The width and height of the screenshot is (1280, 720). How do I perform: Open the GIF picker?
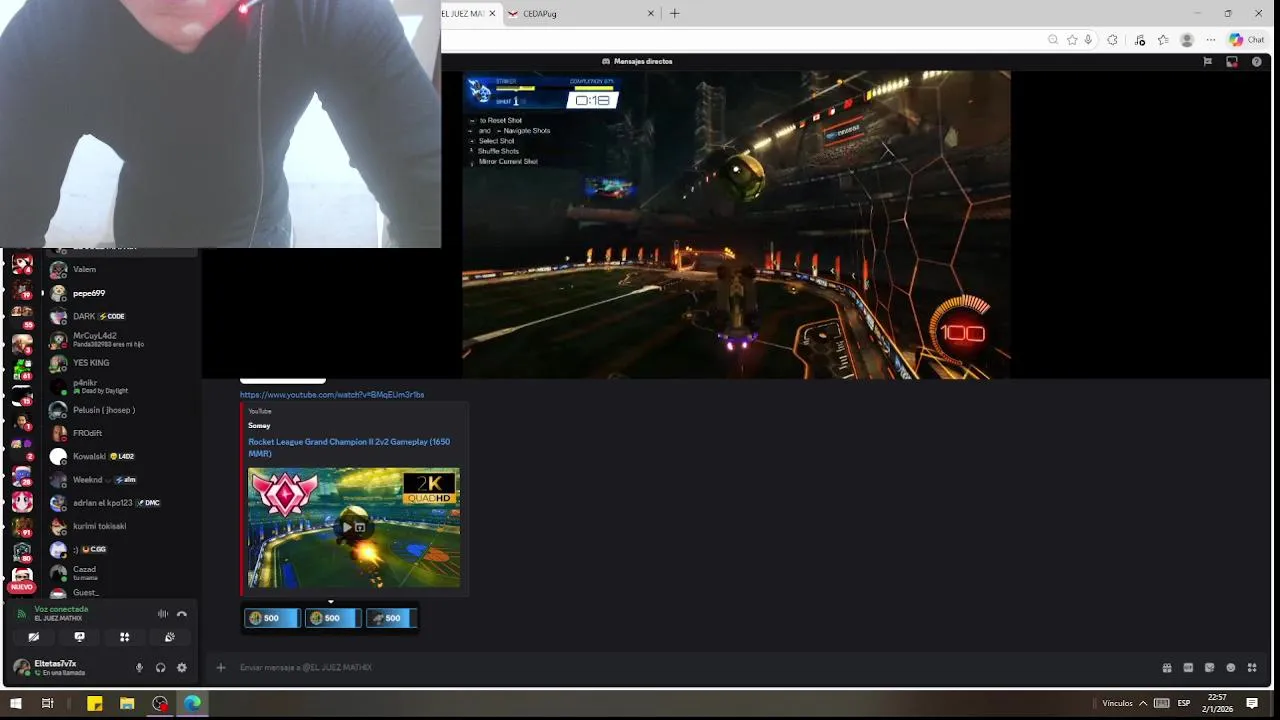[x=1188, y=667]
